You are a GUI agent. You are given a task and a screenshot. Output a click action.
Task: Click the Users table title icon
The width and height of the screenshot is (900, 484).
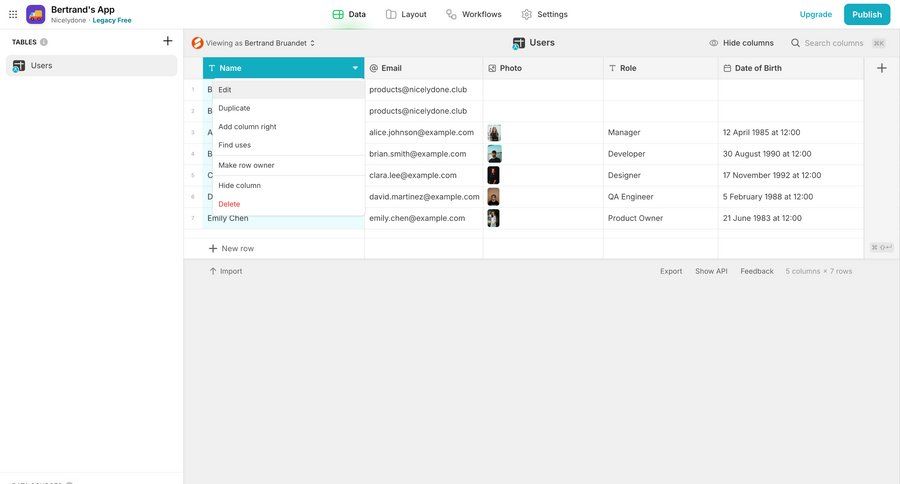(x=519, y=43)
